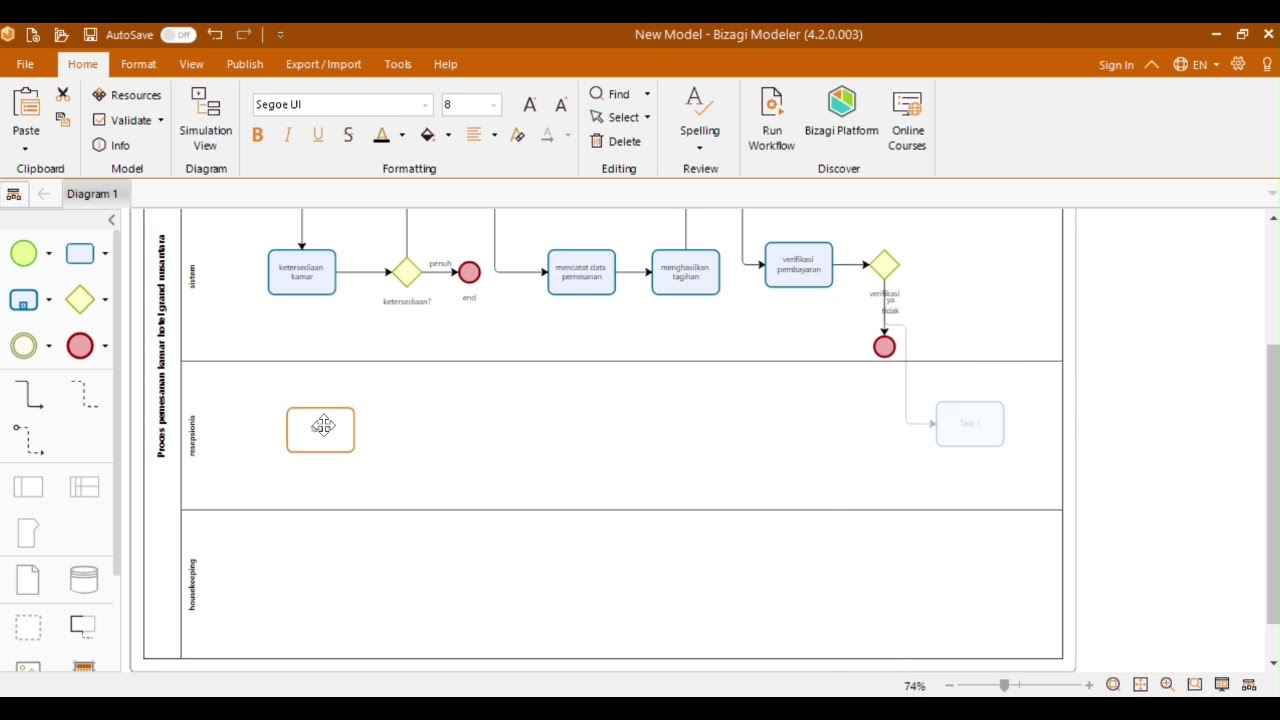Apply bold formatting with B
This screenshot has width=1280, height=720.
258,135
